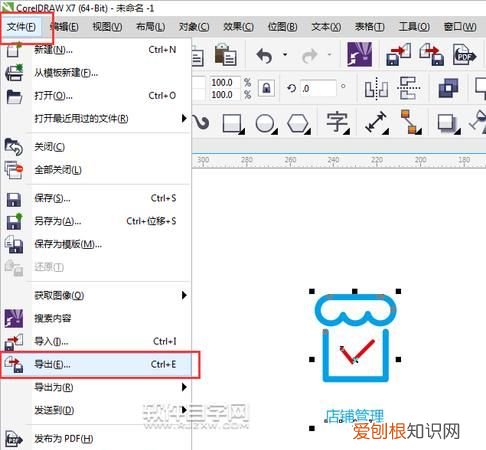Click the undo arrow icon
This screenshot has width=486, height=450.
click(x=264, y=55)
